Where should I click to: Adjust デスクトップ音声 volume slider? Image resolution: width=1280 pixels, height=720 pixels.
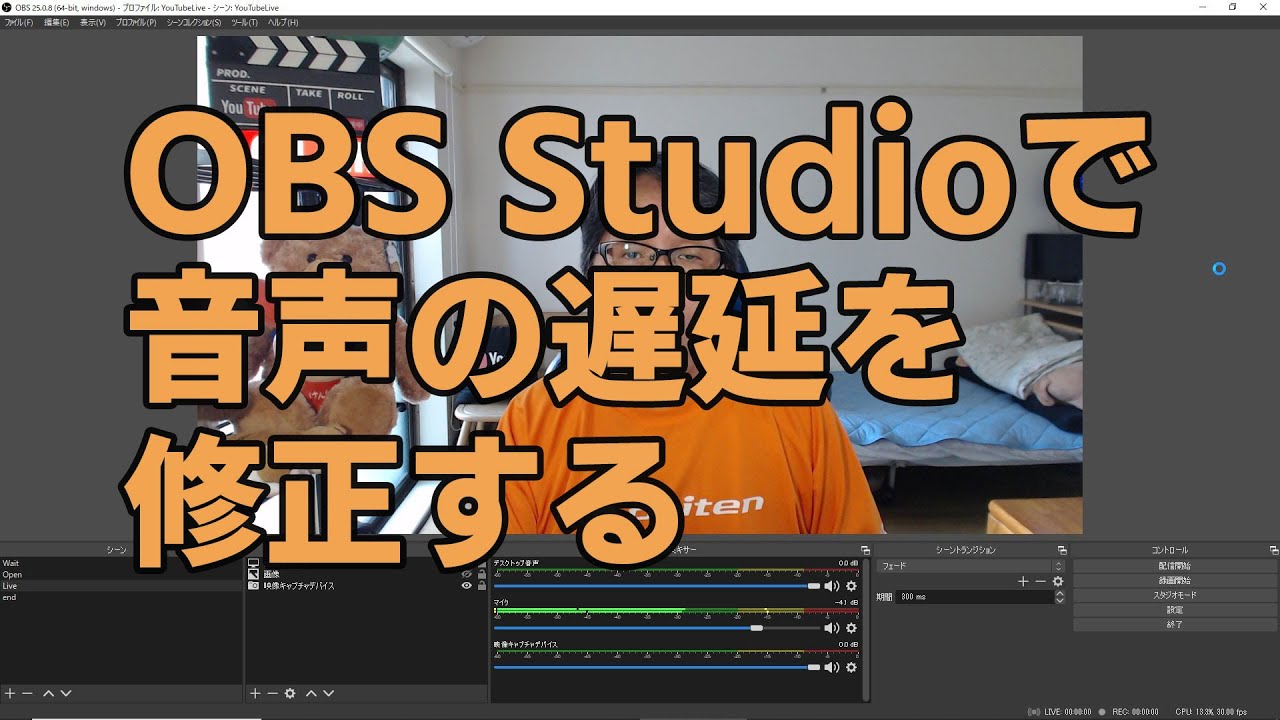click(x=657, y=586)
